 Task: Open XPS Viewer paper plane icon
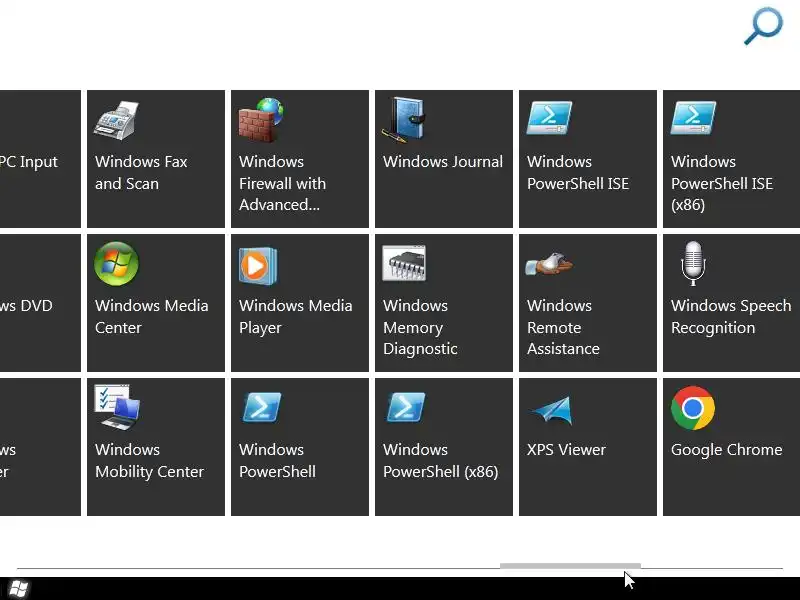pyautogui.click(x=552, y=410)
